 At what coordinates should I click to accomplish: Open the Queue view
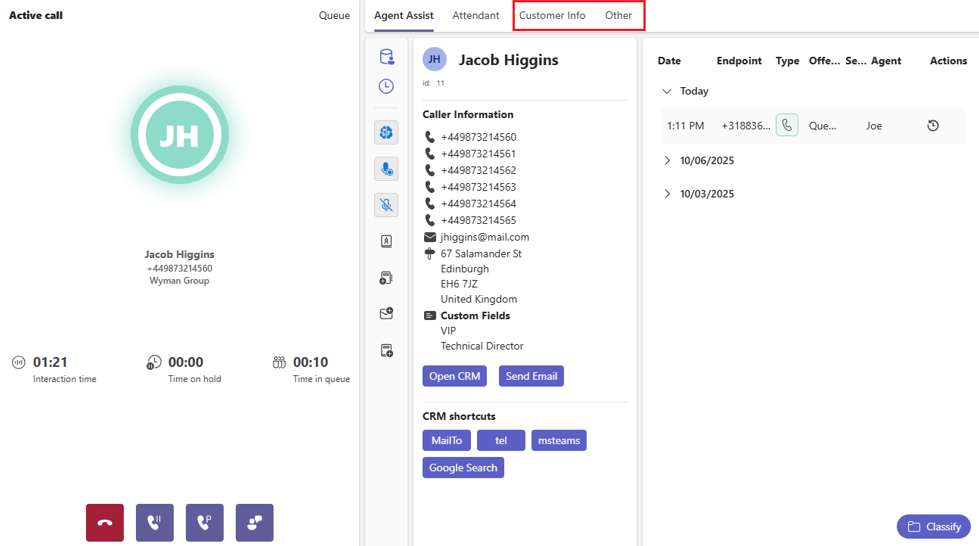(334, 16)
